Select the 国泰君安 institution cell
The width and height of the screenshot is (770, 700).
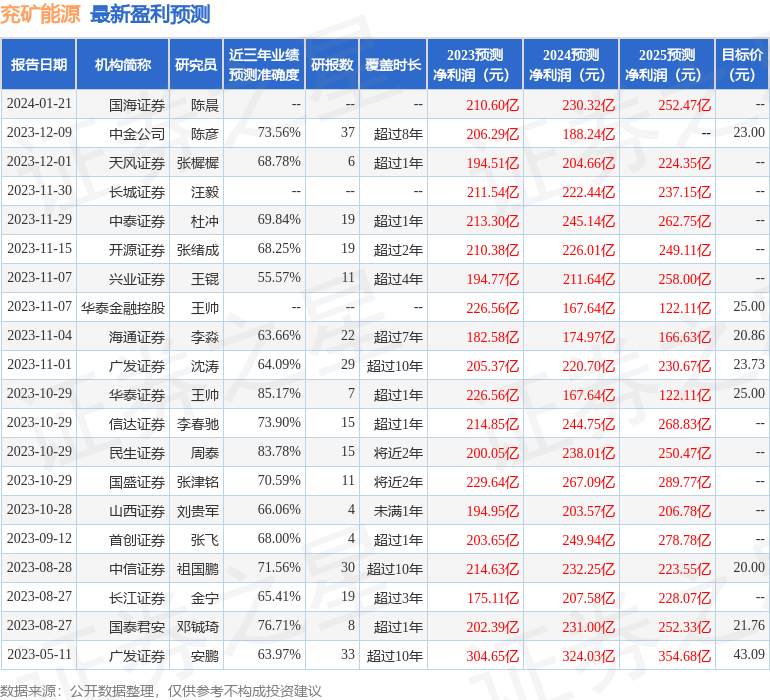click(137, 627)
